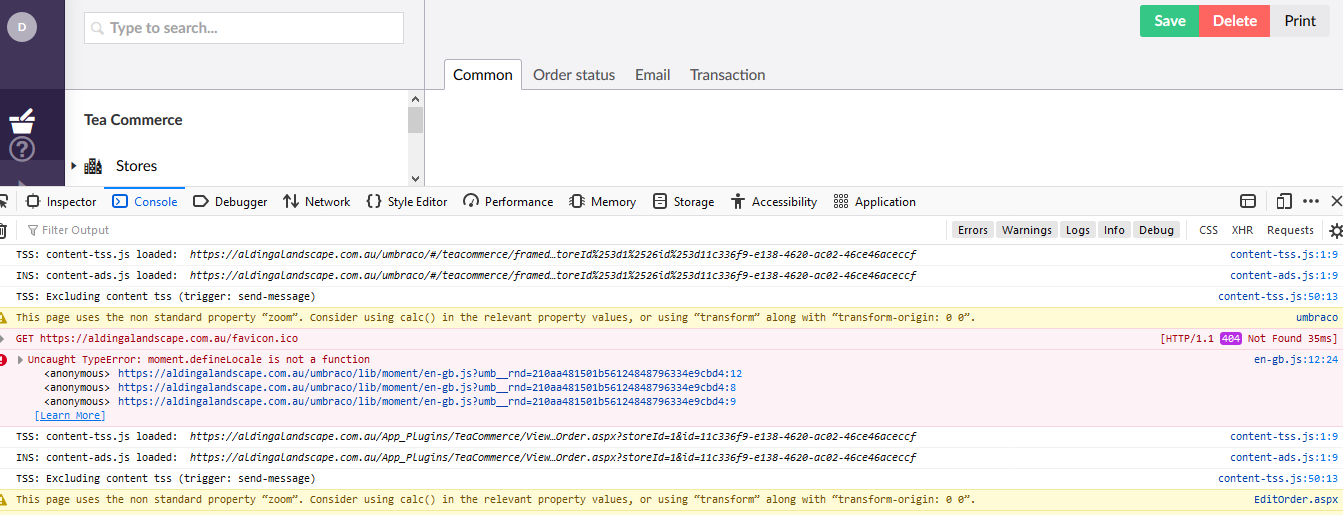Toggle the Requests filter
The image size is (1343, 515).
click(1290, 230)
